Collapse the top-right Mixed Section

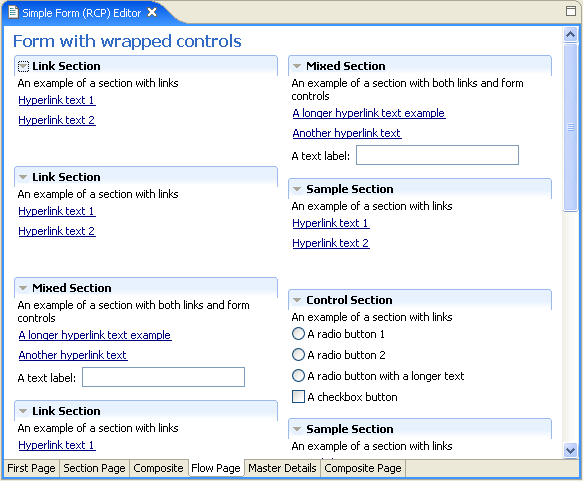click(x=297, y=66)
